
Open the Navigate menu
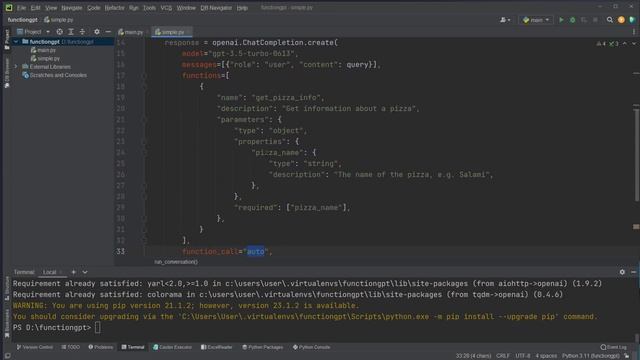71,8
